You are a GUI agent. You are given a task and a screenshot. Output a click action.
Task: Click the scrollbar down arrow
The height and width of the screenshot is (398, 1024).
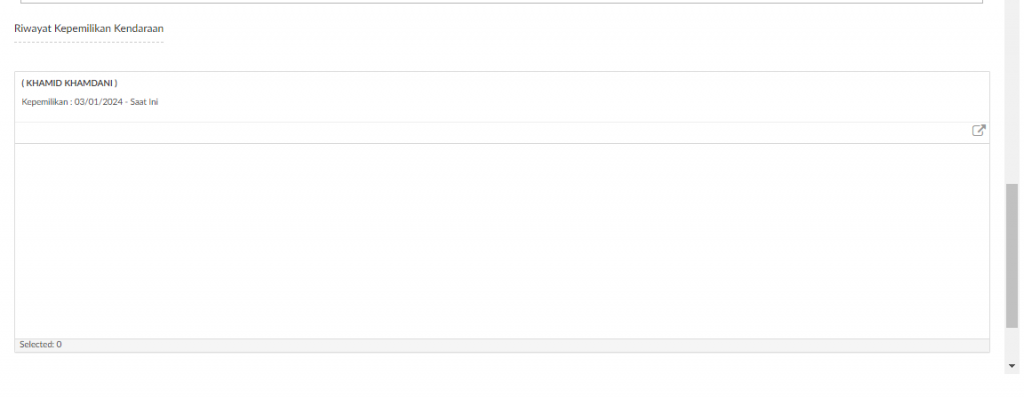(1012, 367)
